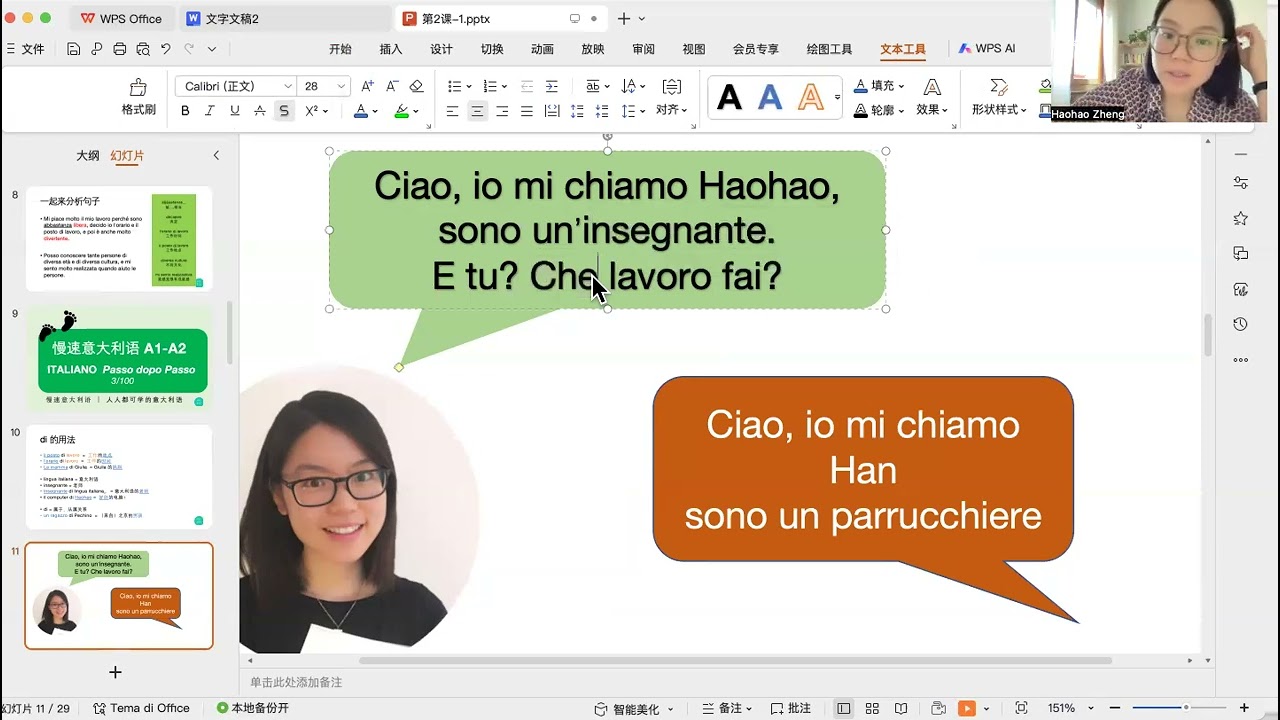Click 批注 comments button
This screenshot has width=1280, height=720.
pyautogui.click(x=790, y=708)
